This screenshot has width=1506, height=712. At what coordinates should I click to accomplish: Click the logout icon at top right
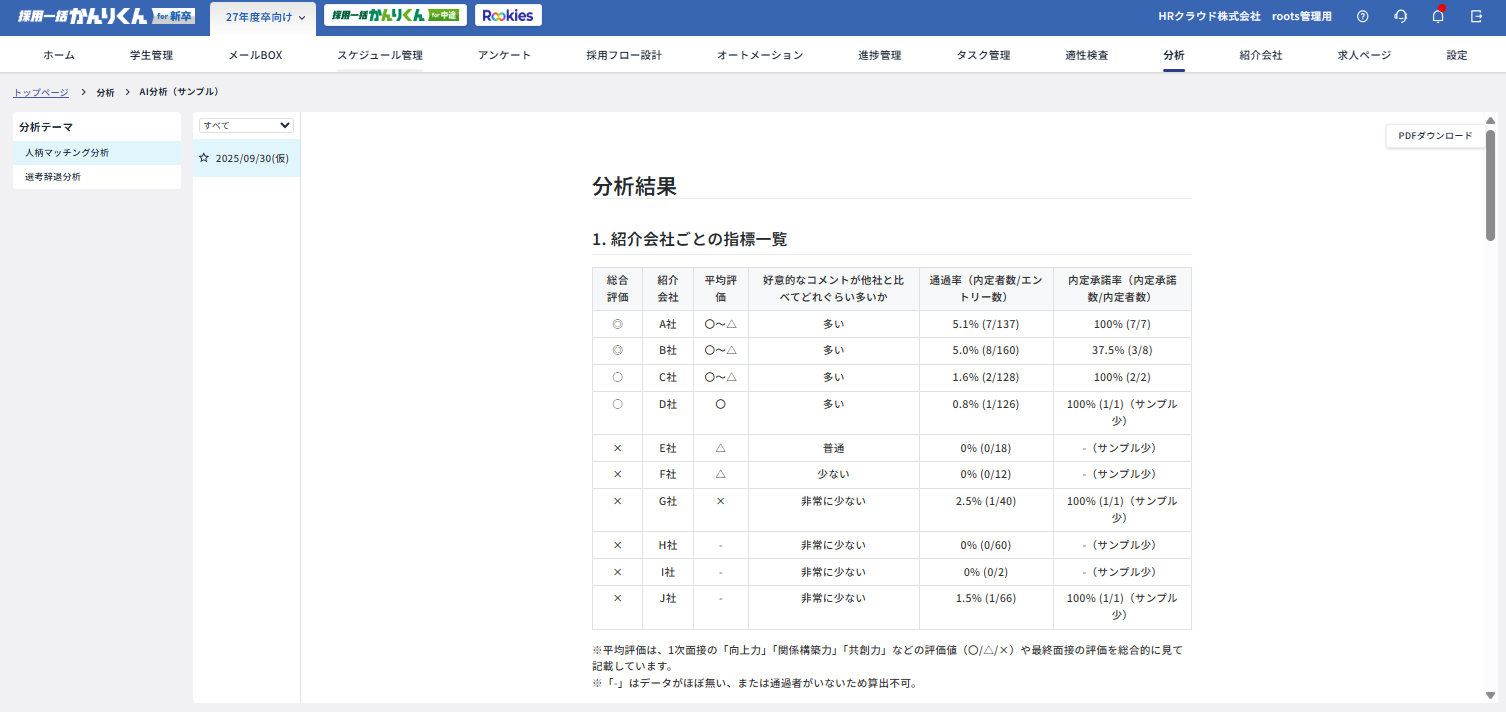coord(1476,15)
